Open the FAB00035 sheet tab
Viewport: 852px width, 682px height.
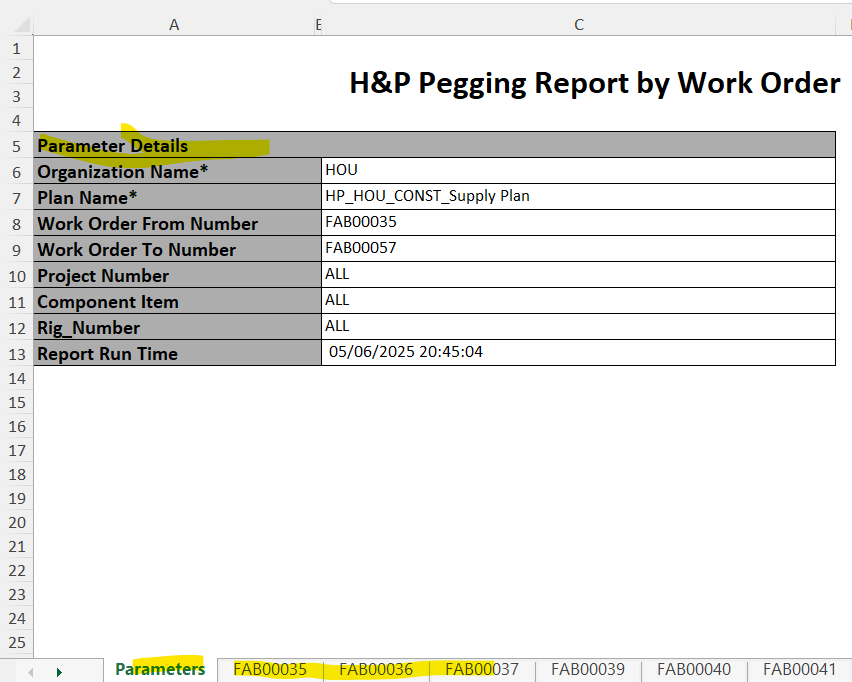point(270,669)
